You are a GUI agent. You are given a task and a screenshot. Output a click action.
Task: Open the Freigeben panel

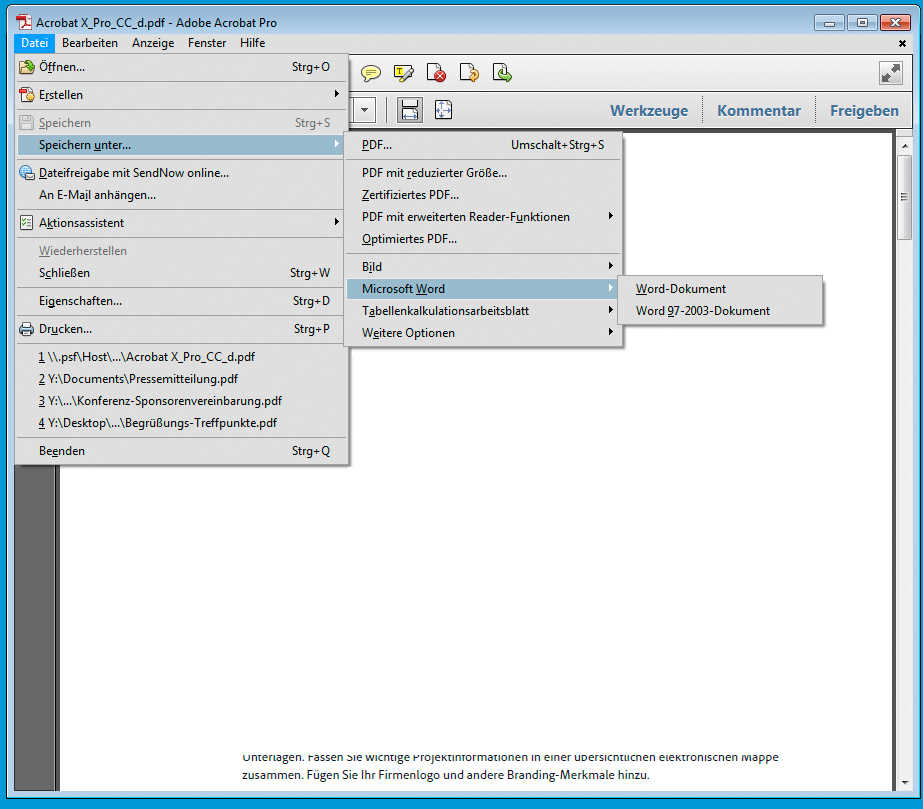pos(864,111)
